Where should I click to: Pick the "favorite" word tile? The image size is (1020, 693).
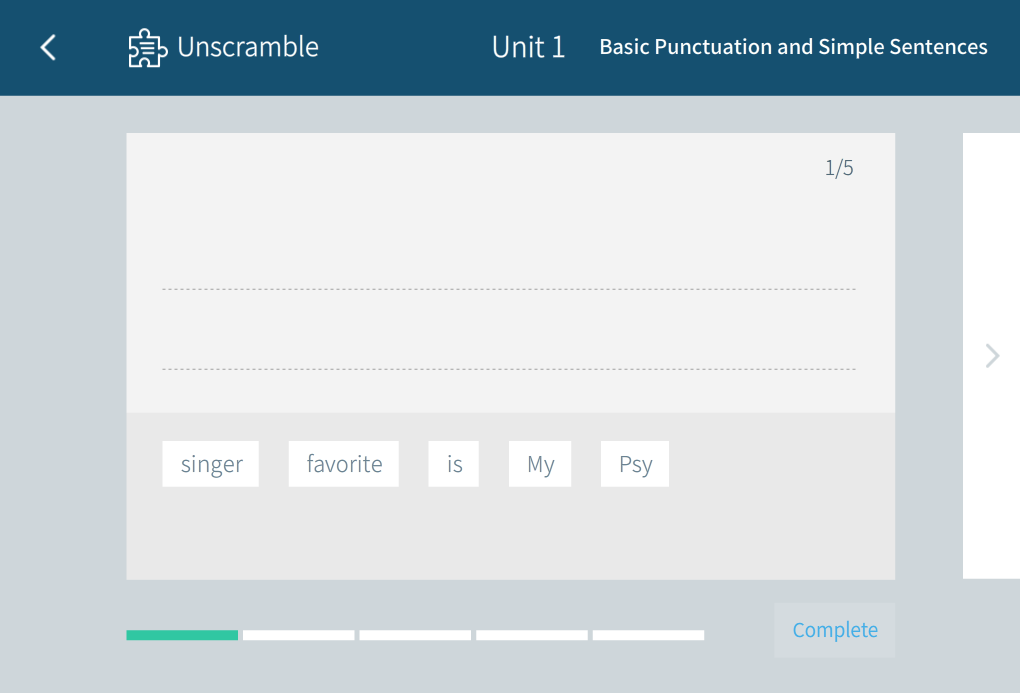click(344, 464)
